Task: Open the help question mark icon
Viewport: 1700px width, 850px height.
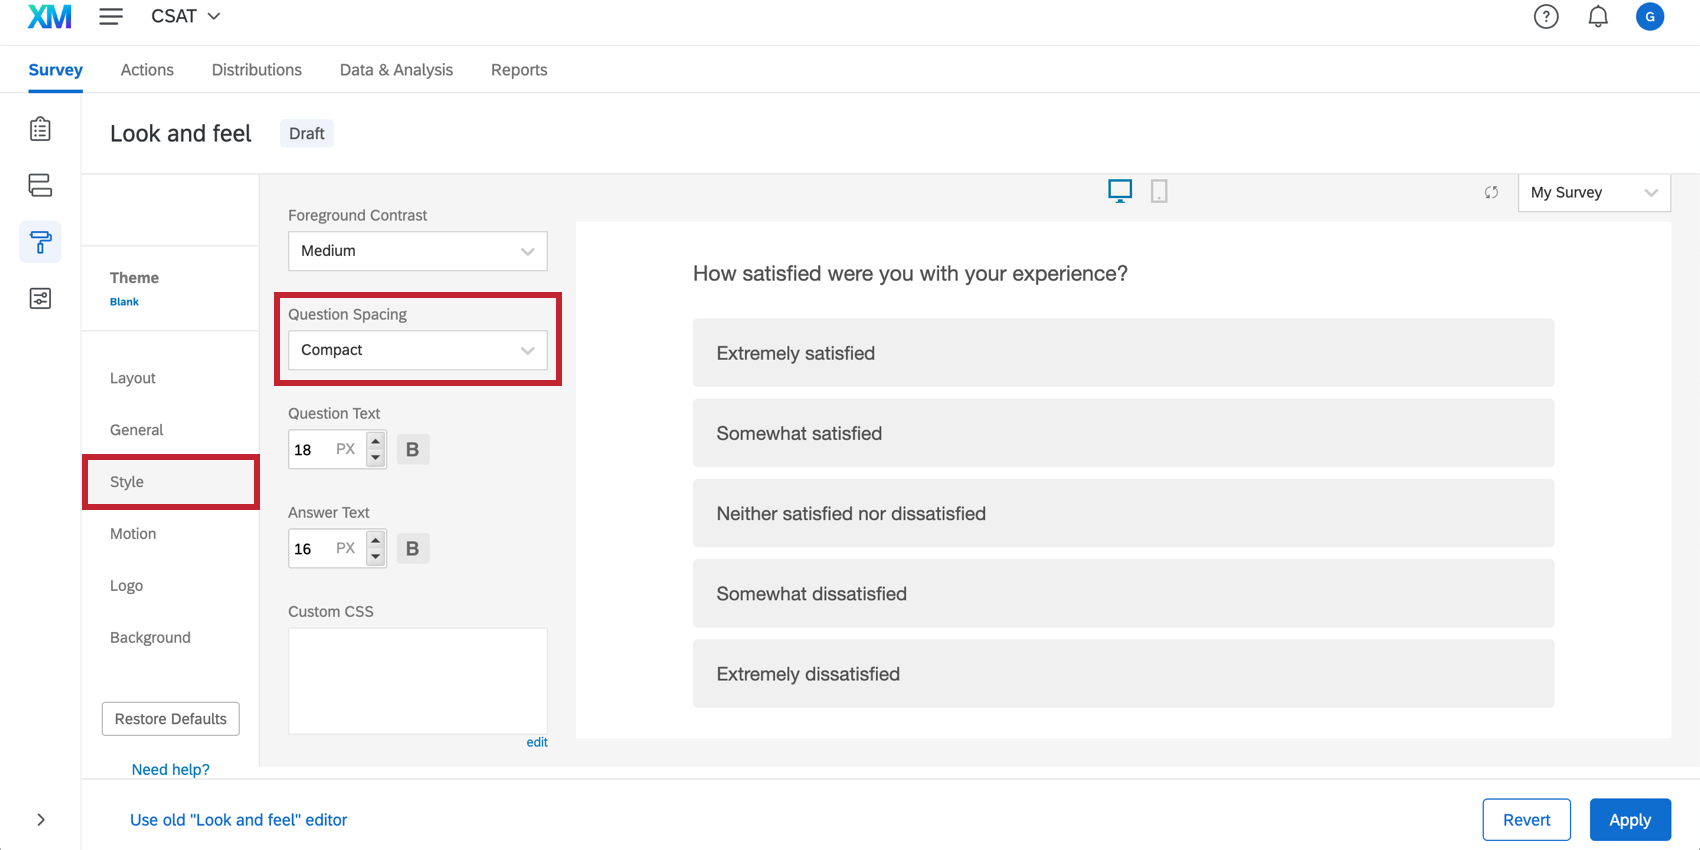Action: click(1546, 17)
